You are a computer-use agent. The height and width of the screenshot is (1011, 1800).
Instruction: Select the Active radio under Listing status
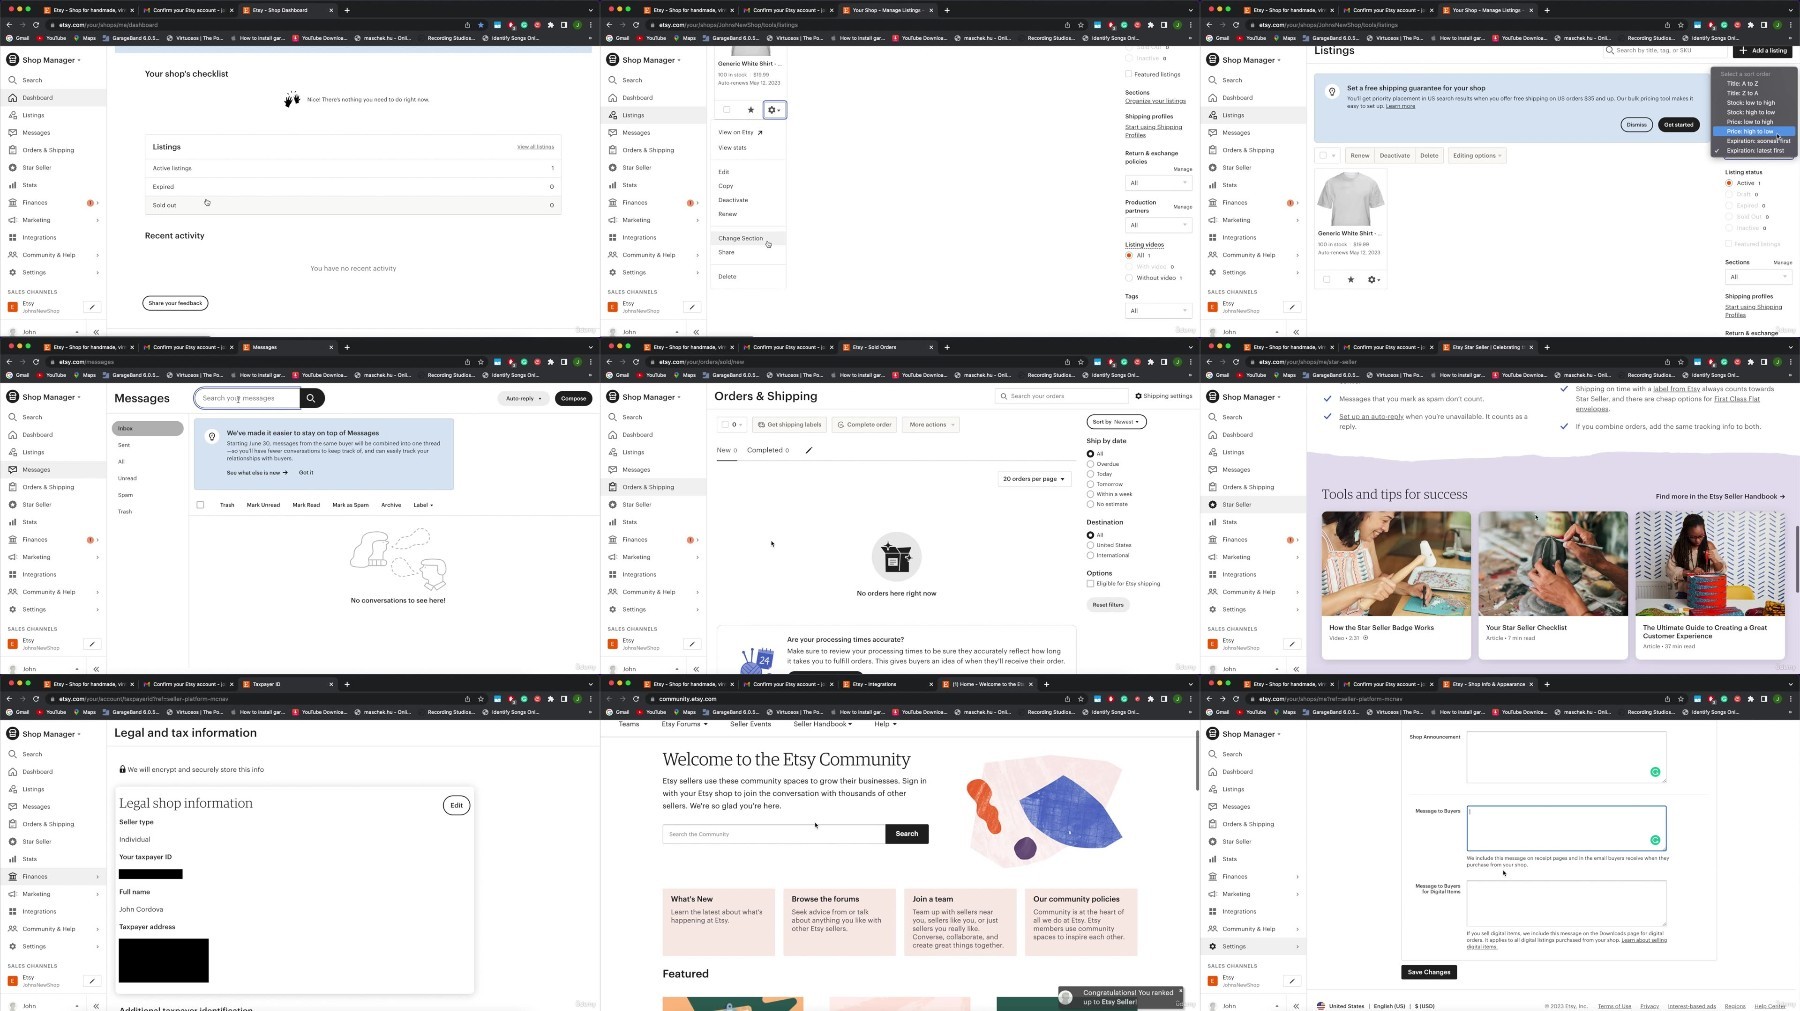1729,183
